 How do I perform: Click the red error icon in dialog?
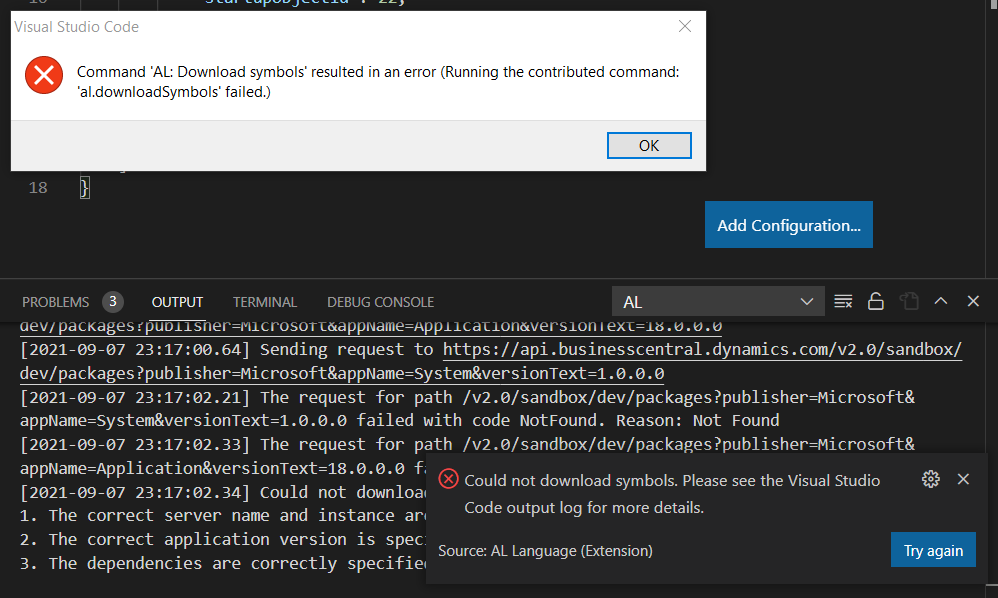[44, 75]
